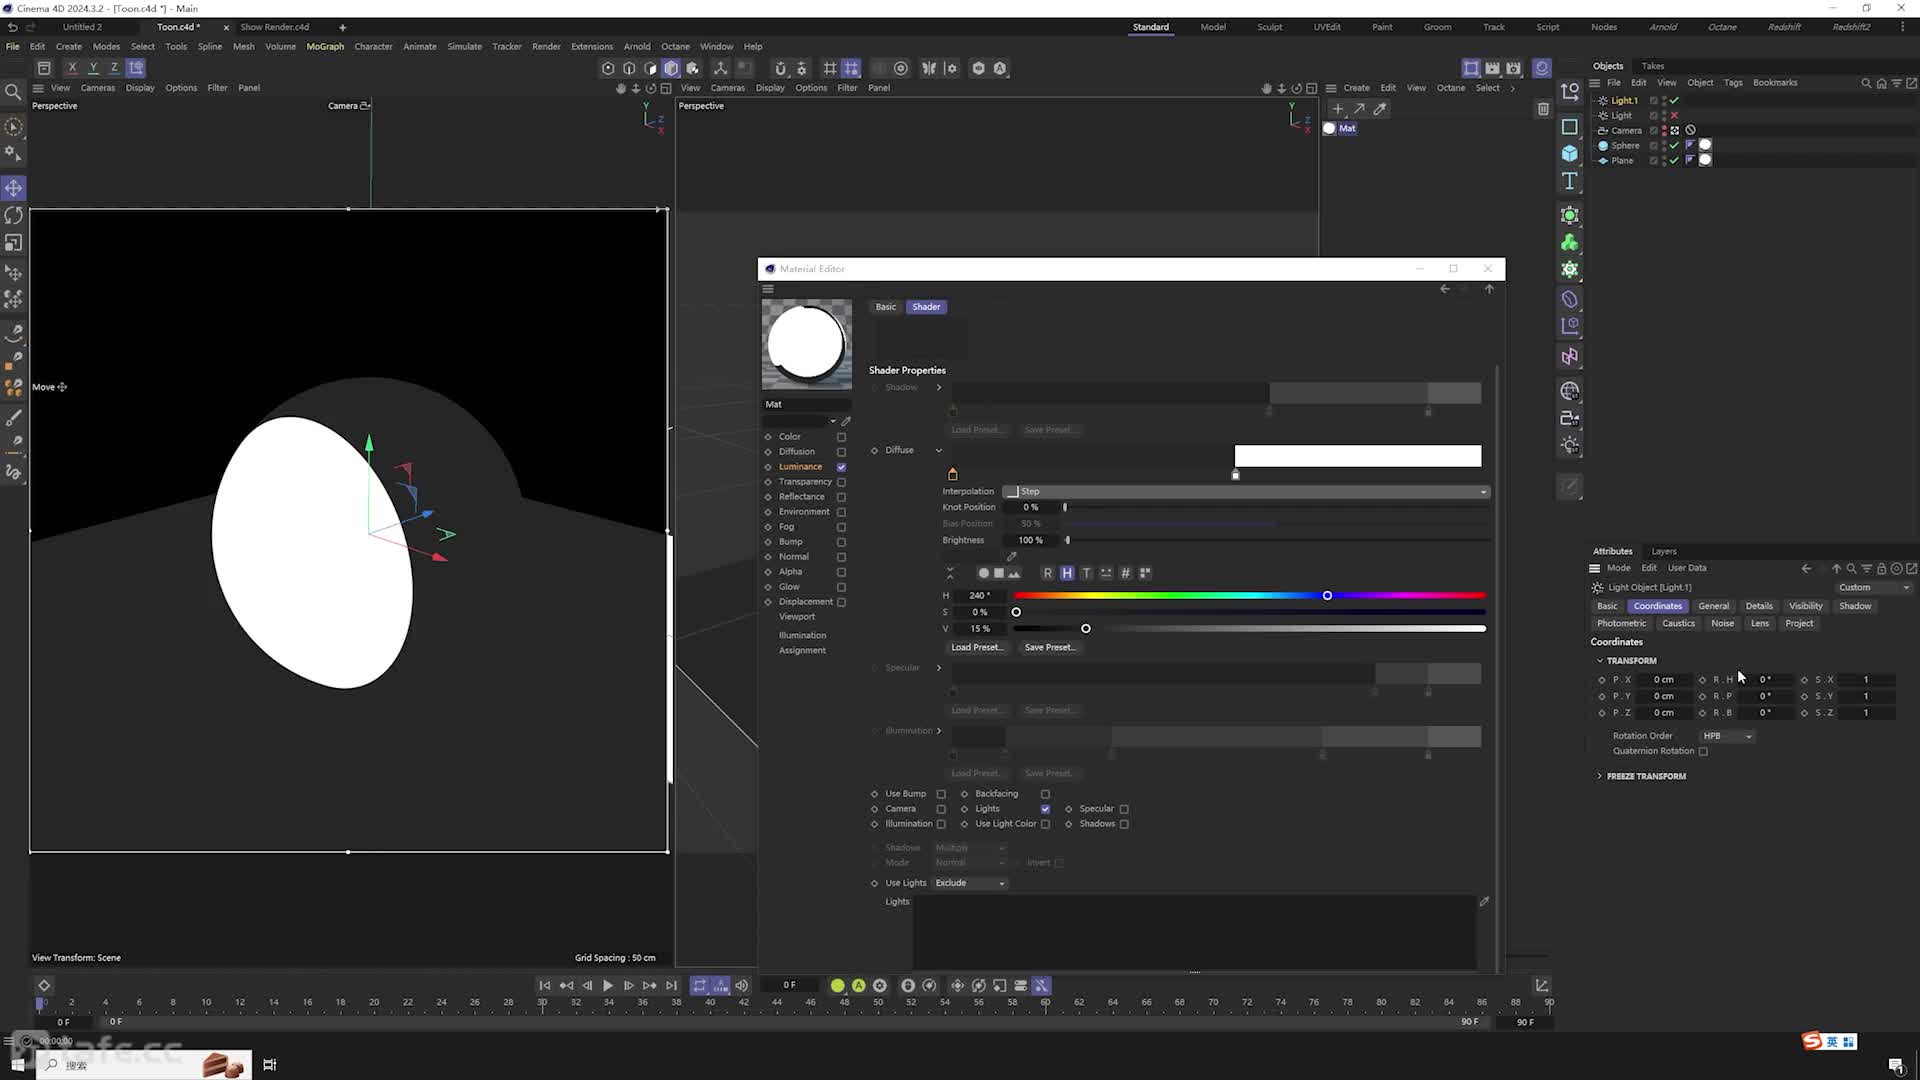Enable the Reflectance channel checkbox
Image resolution: width=1920 pixels, height=1080 pixels.
841,497
